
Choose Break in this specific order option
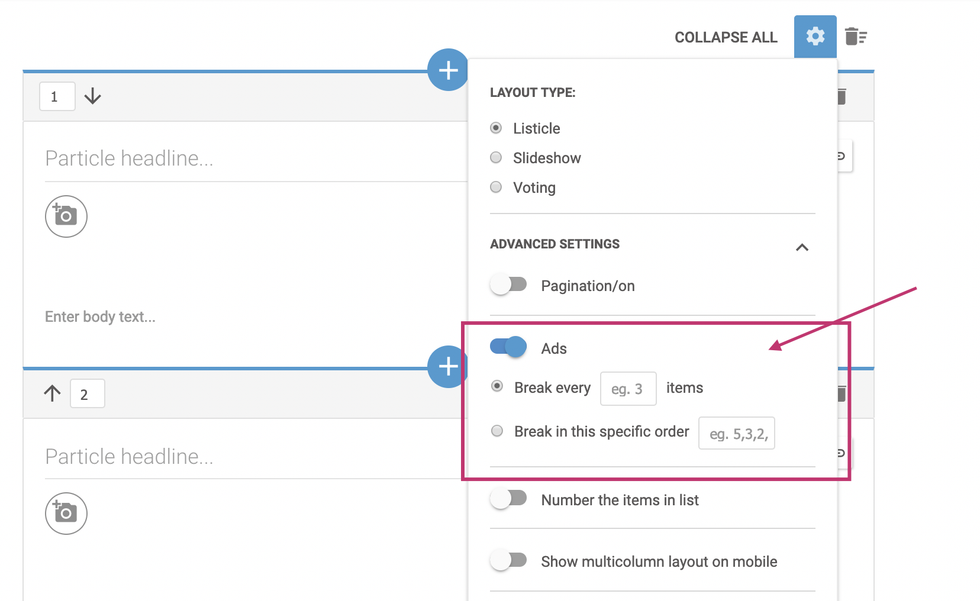(x=497, y=431)
